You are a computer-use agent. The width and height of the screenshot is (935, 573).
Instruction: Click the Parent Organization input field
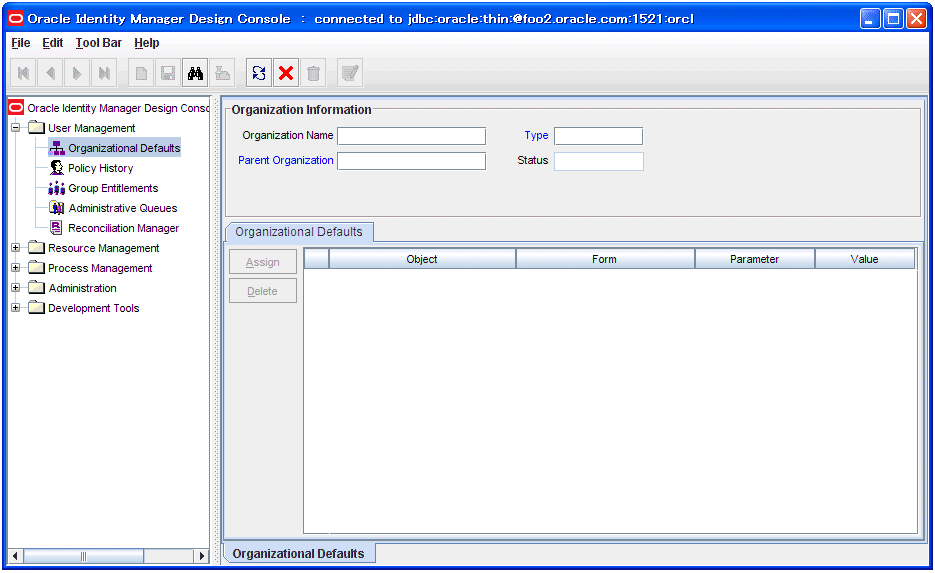pos(411,161)
